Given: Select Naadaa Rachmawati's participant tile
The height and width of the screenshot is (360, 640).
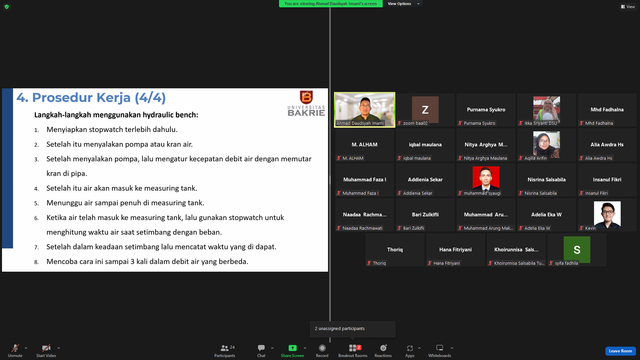Looking at the screenshot, I should tap(364, 215).
